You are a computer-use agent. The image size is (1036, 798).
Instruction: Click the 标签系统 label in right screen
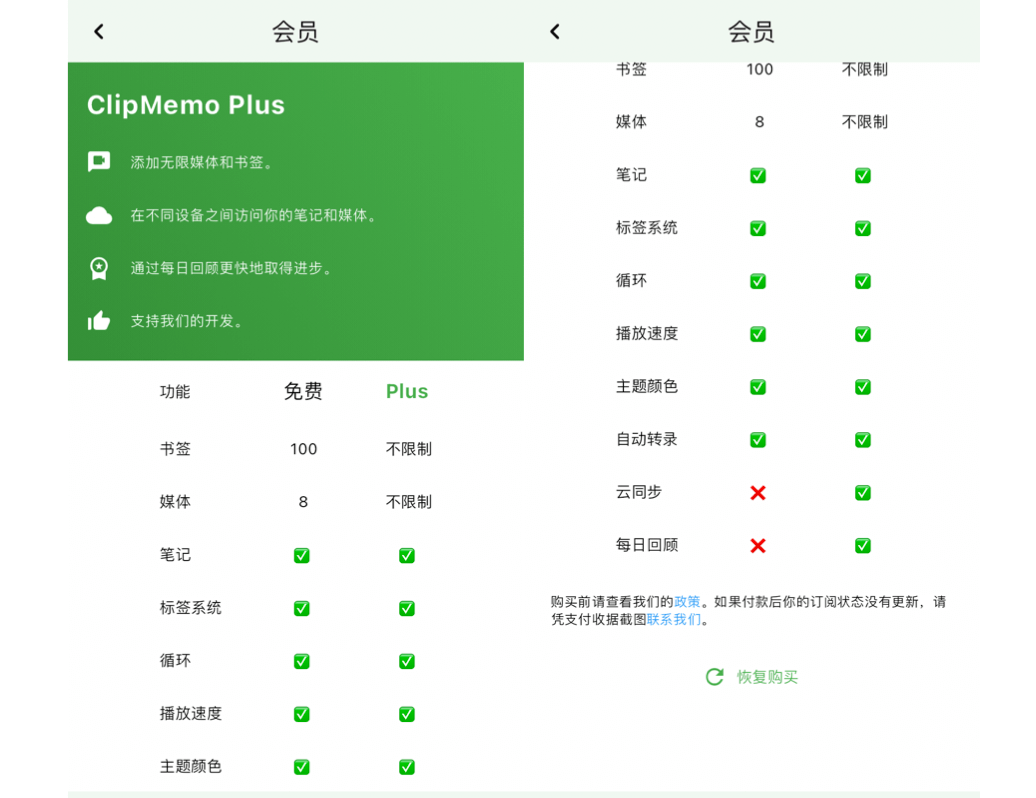coord(647,228)
